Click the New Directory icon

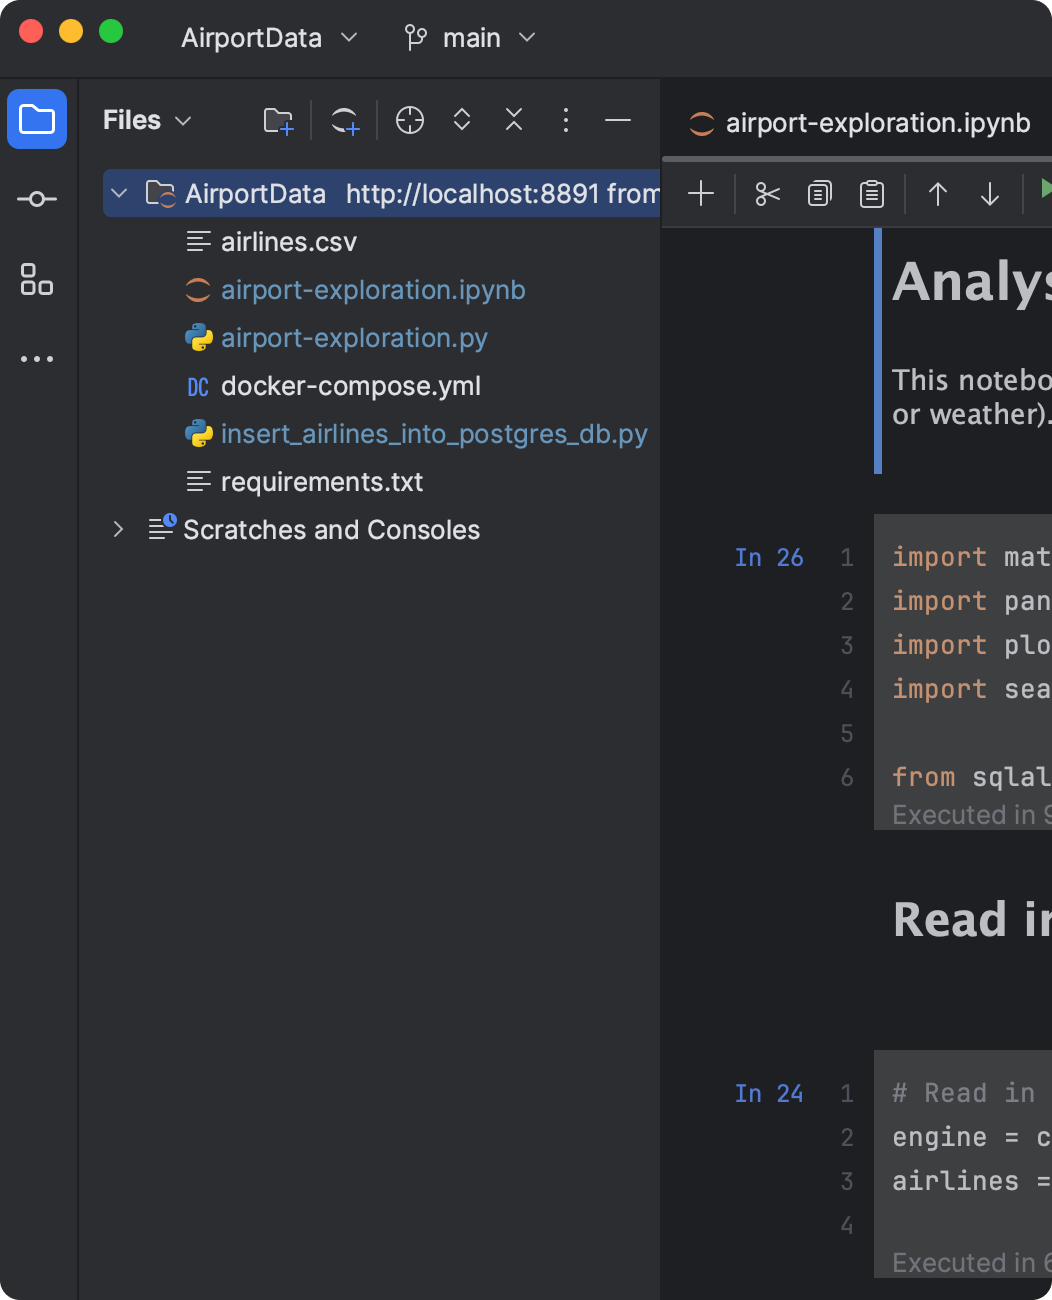click(x=278, y=121)
